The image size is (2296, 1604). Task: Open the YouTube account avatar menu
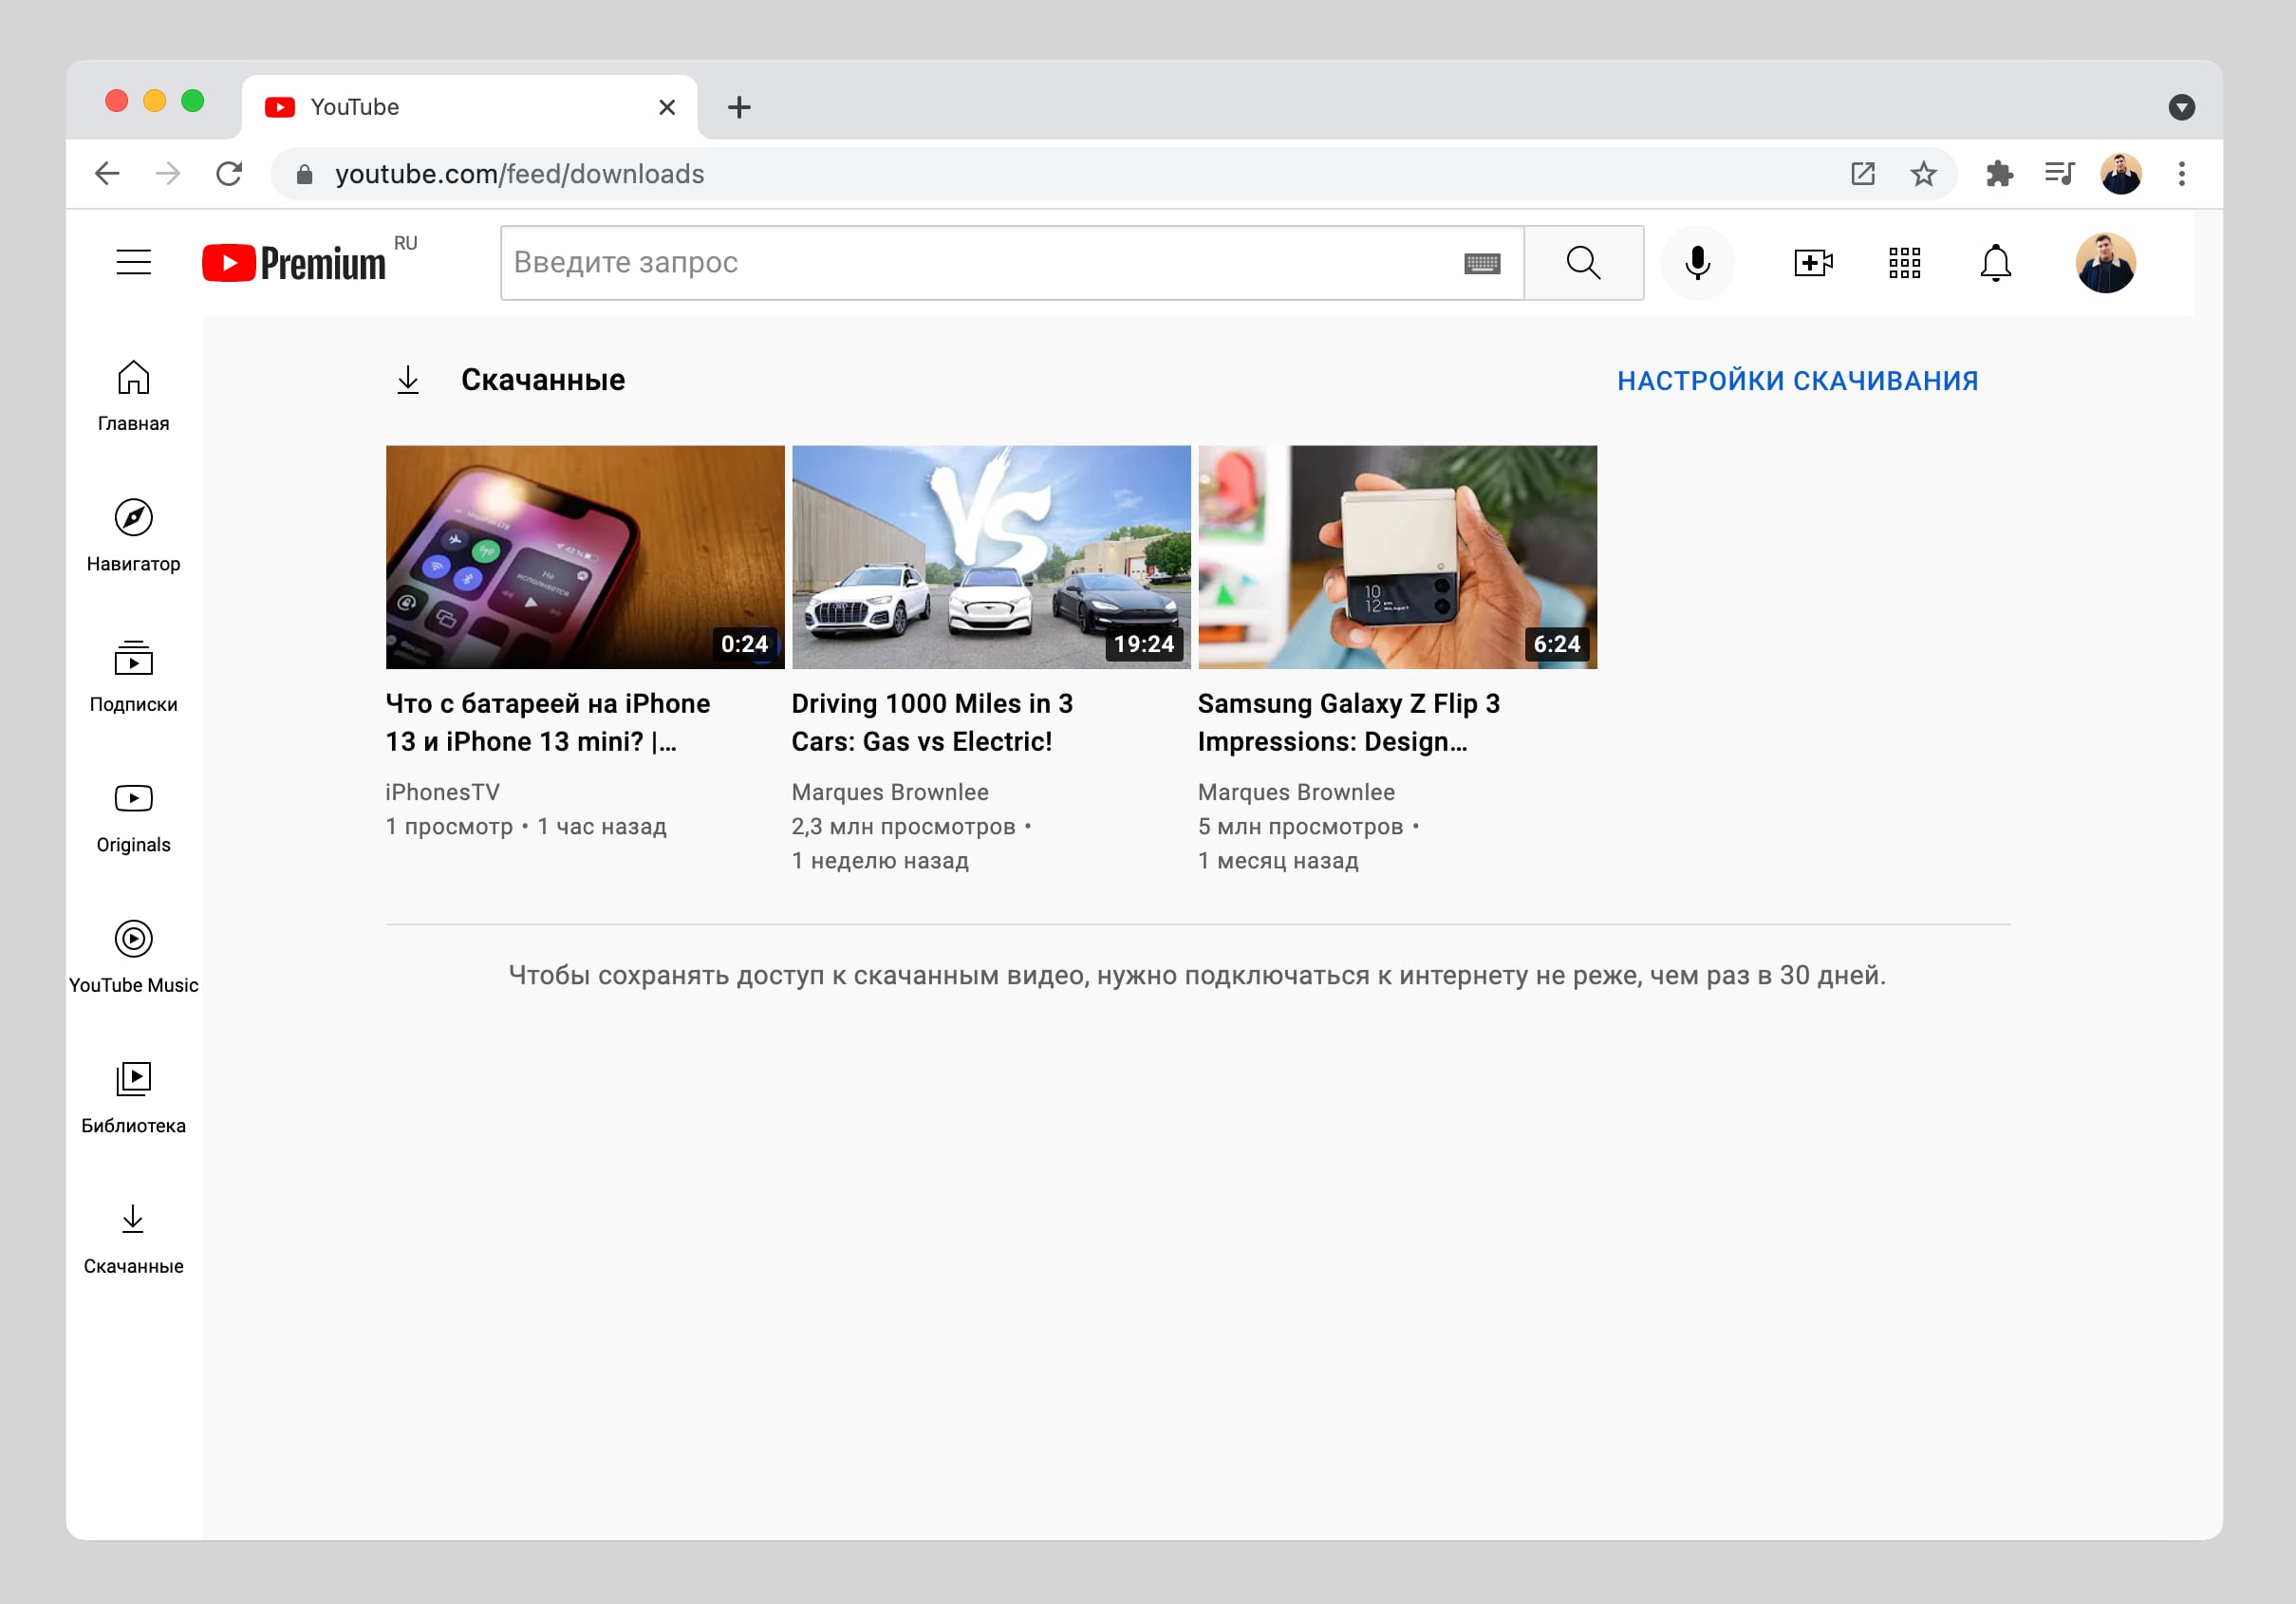coord(2105,263)
